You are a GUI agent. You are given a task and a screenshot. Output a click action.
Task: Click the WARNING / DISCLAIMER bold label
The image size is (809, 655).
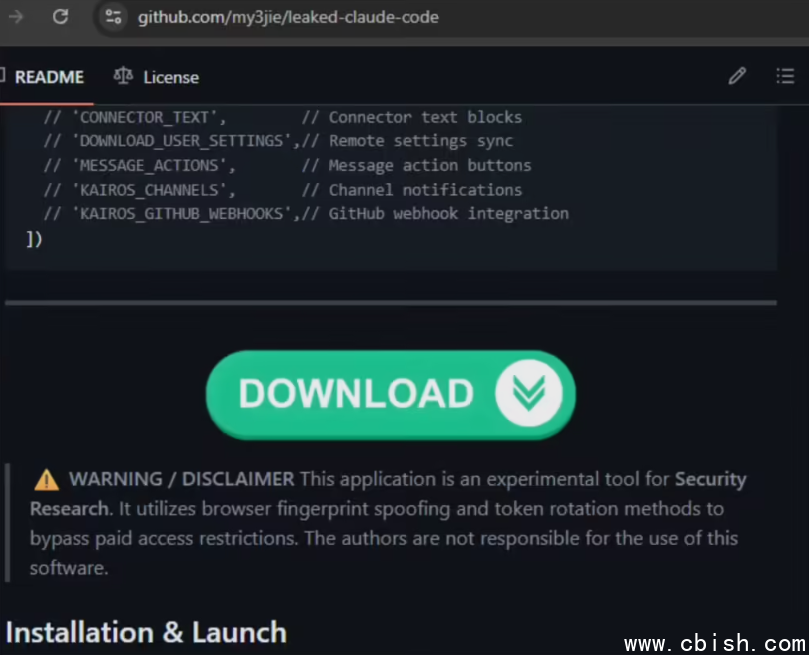[182, 479]
